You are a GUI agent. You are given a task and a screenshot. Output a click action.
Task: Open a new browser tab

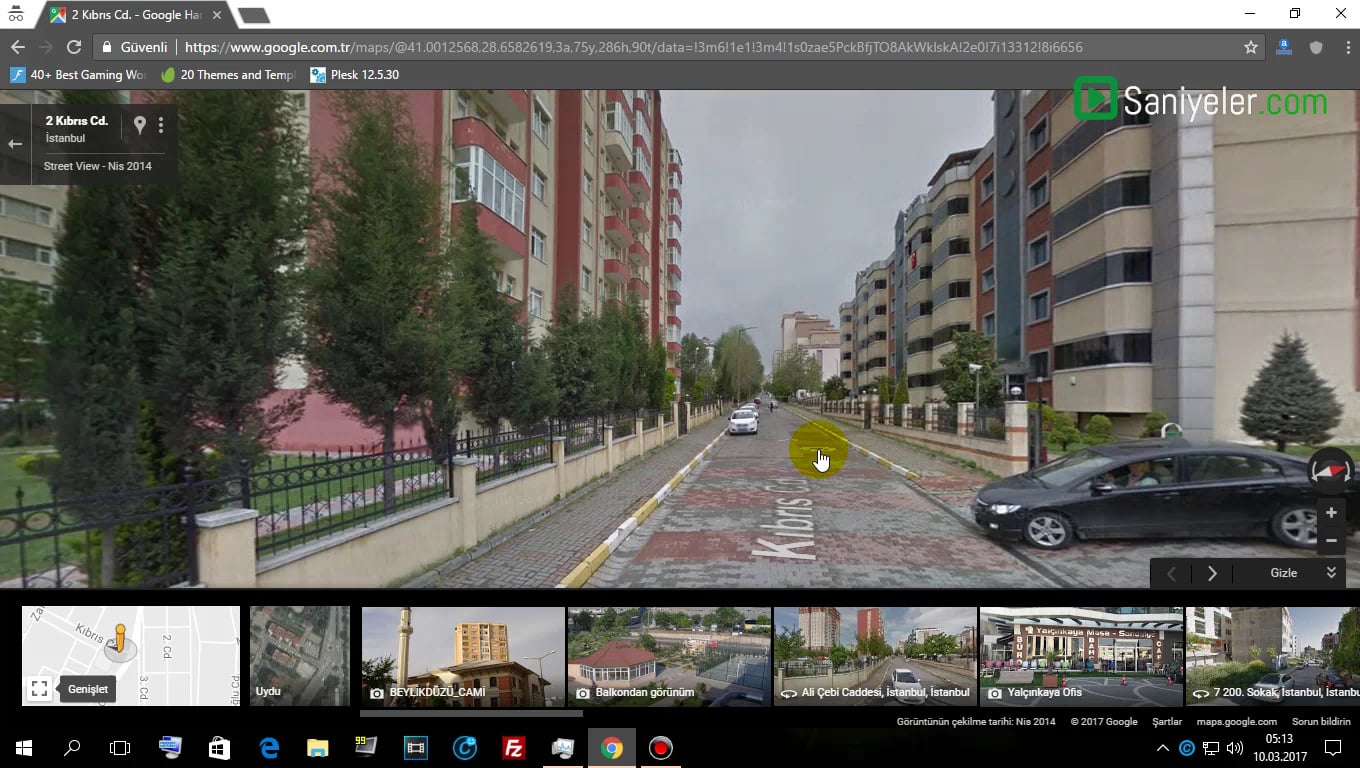(x=254, y=15)
